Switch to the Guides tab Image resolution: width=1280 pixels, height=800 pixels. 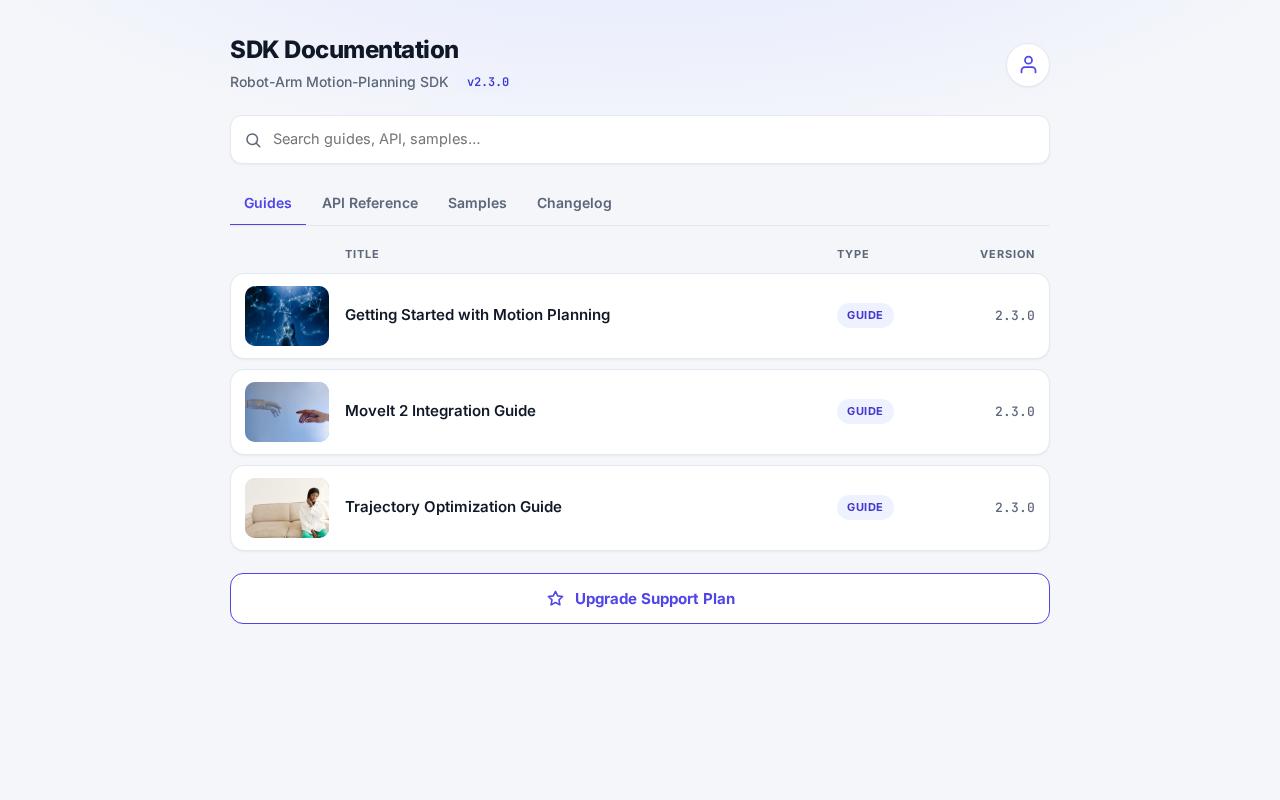coord(268,203)
